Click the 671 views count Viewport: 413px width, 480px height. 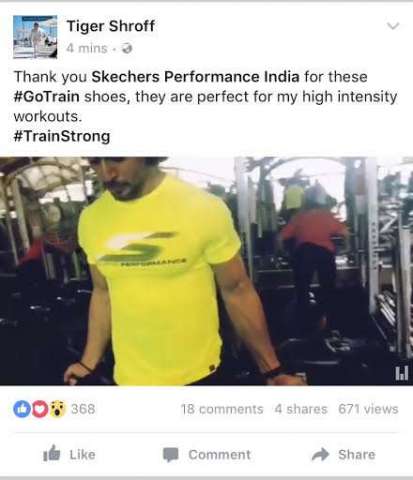coord(368,409)
